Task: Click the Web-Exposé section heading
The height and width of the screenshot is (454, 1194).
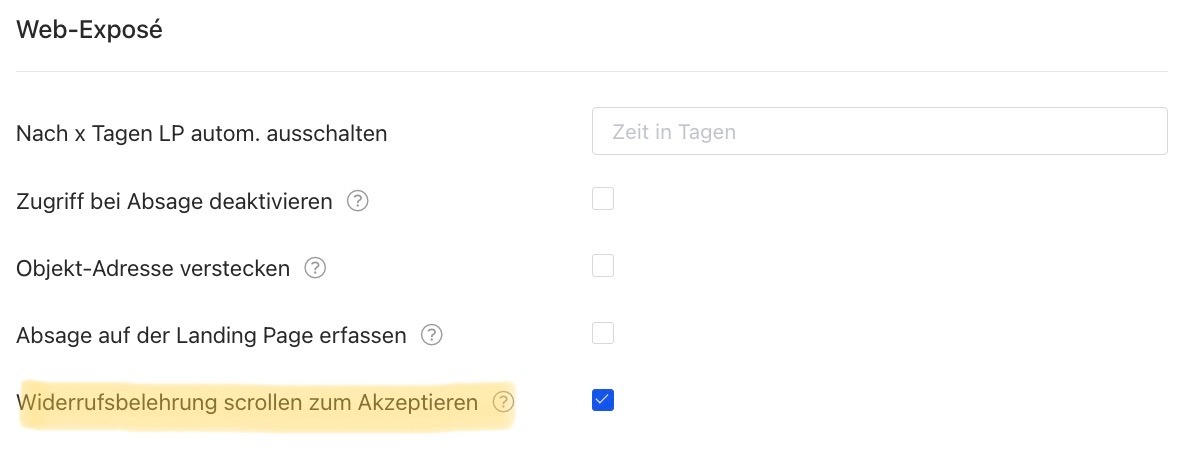Action: pos(89,31)
